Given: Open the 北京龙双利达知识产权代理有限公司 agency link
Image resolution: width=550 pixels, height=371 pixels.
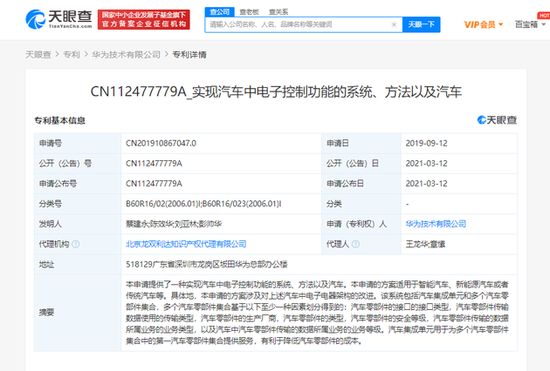Looking at the screenshot, I should 186,244.
